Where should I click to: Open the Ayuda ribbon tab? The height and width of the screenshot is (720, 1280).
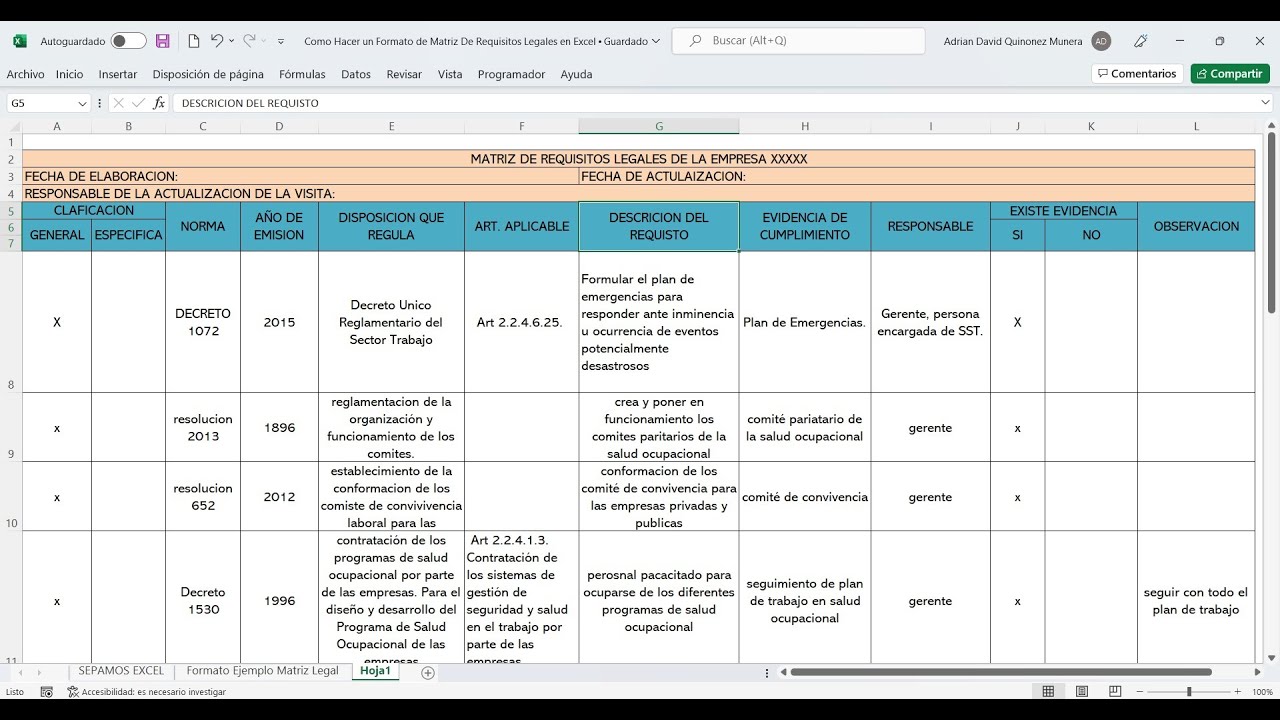click(576, 74)
